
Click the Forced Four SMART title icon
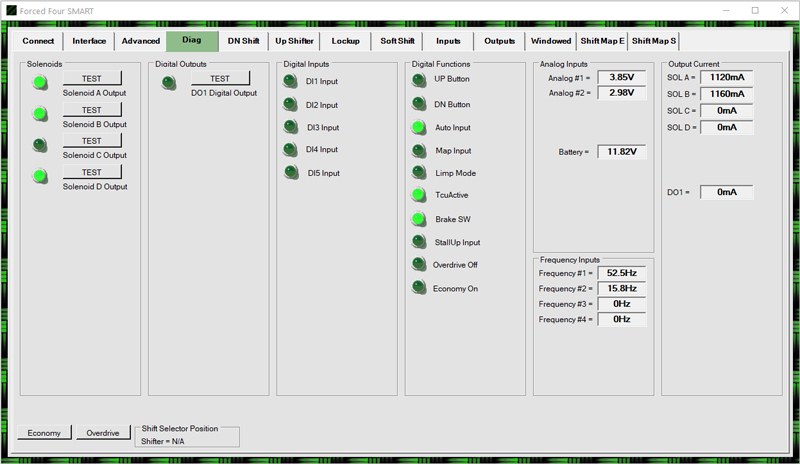pos(11,10)
